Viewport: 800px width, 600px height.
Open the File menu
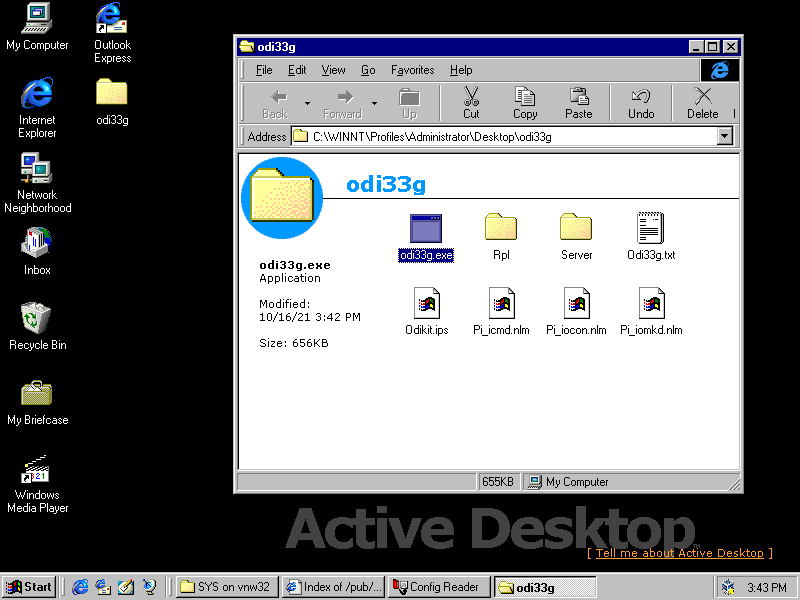point(263,70)
